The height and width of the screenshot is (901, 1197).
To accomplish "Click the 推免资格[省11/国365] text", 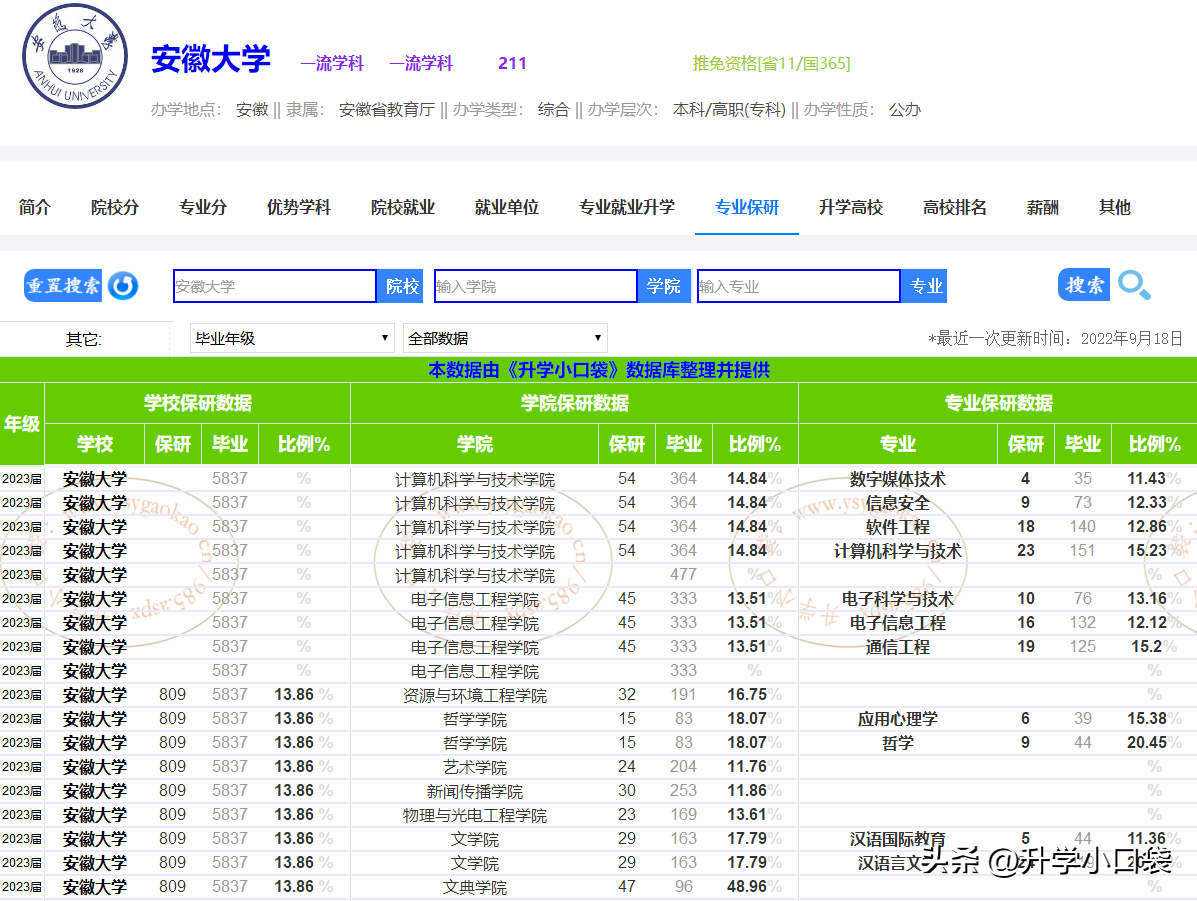I will click(771, 63).
